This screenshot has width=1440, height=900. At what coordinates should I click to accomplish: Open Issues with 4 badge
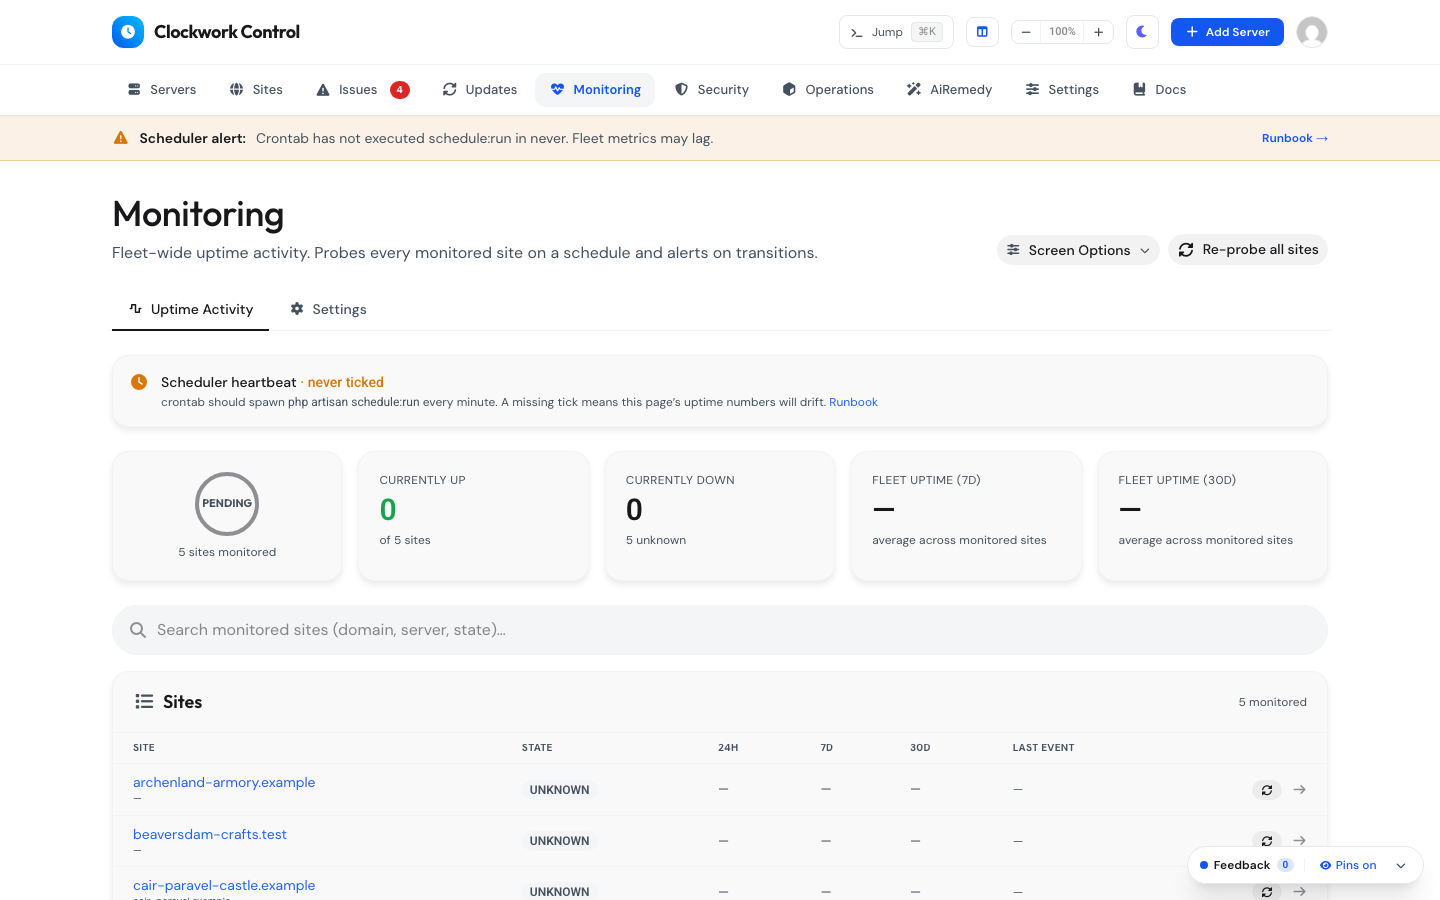click(362, 90)
